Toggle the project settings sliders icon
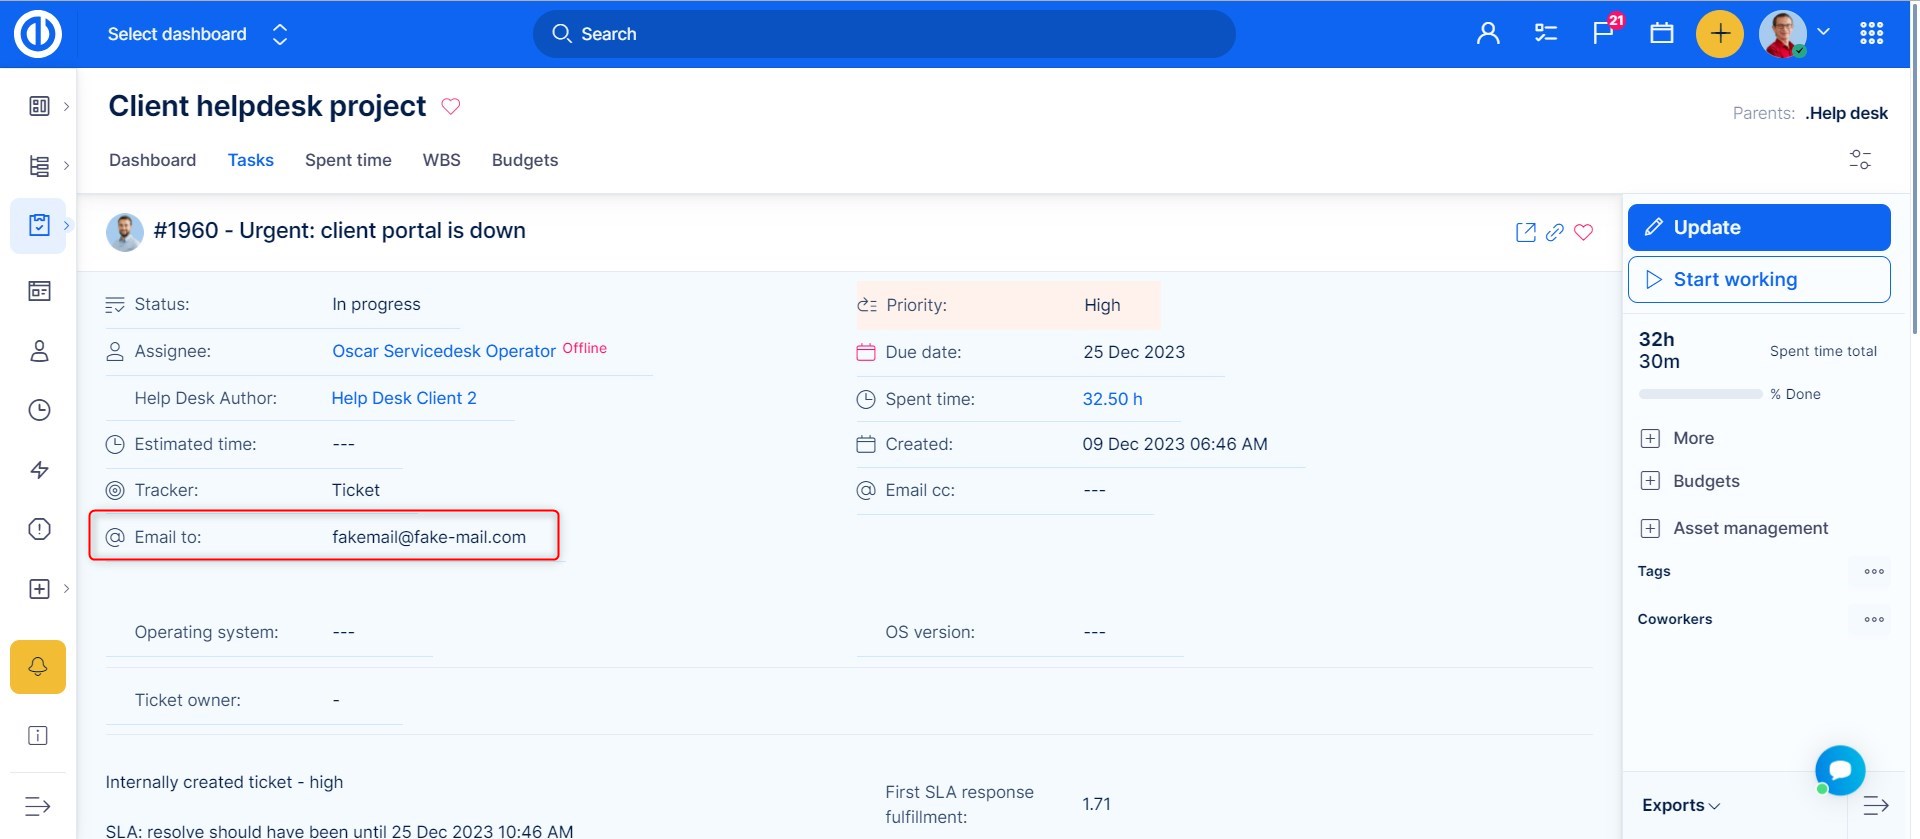 point(1859,160)
